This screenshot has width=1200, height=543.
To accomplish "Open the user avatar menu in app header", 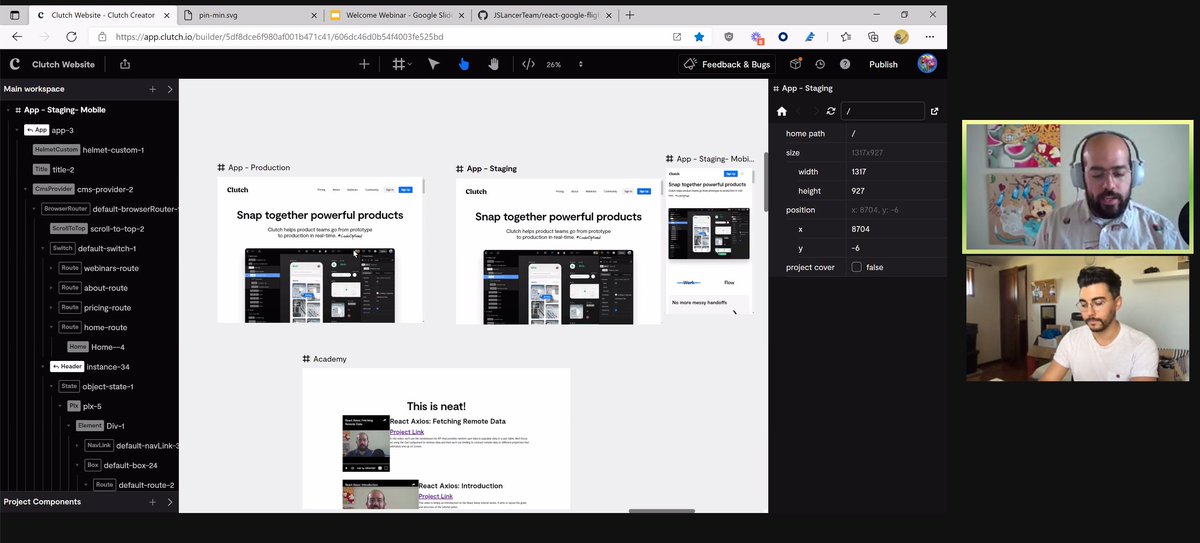I will (x=927, y=64).
